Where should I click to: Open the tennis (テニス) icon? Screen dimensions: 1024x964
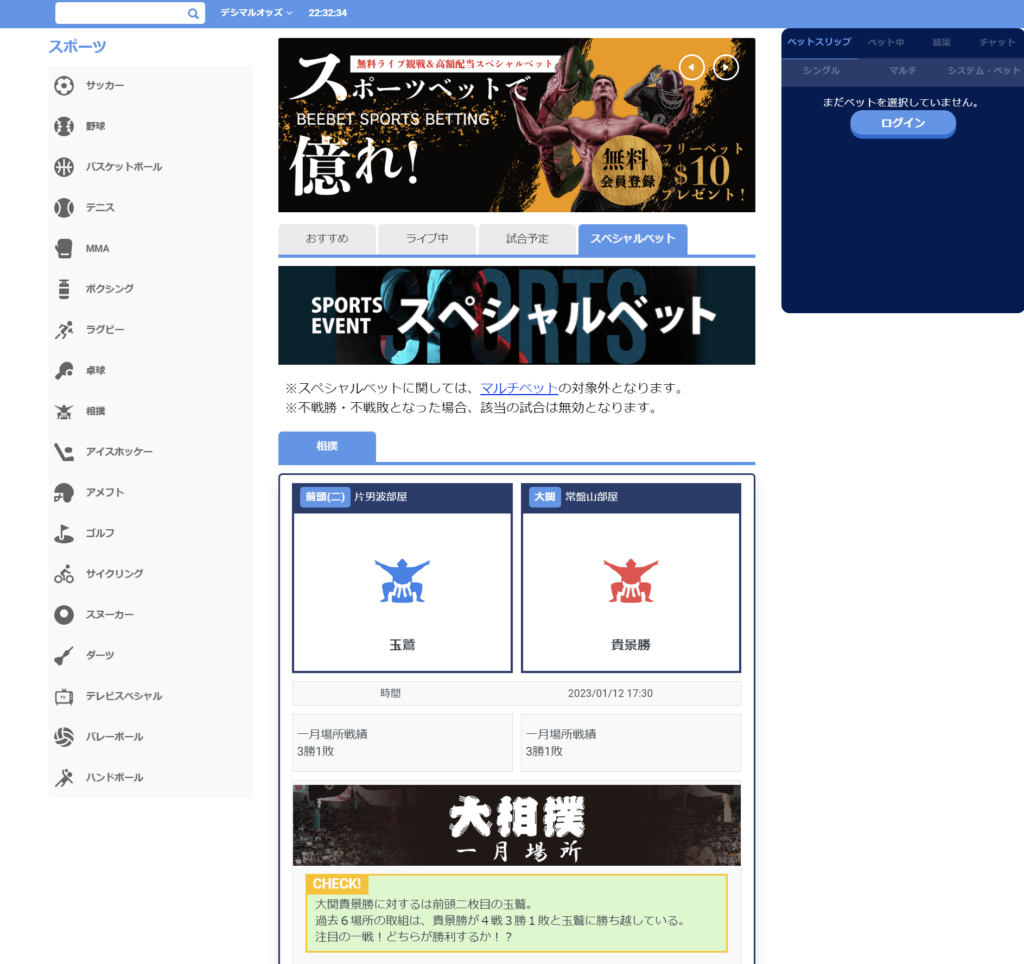point(64,208)
